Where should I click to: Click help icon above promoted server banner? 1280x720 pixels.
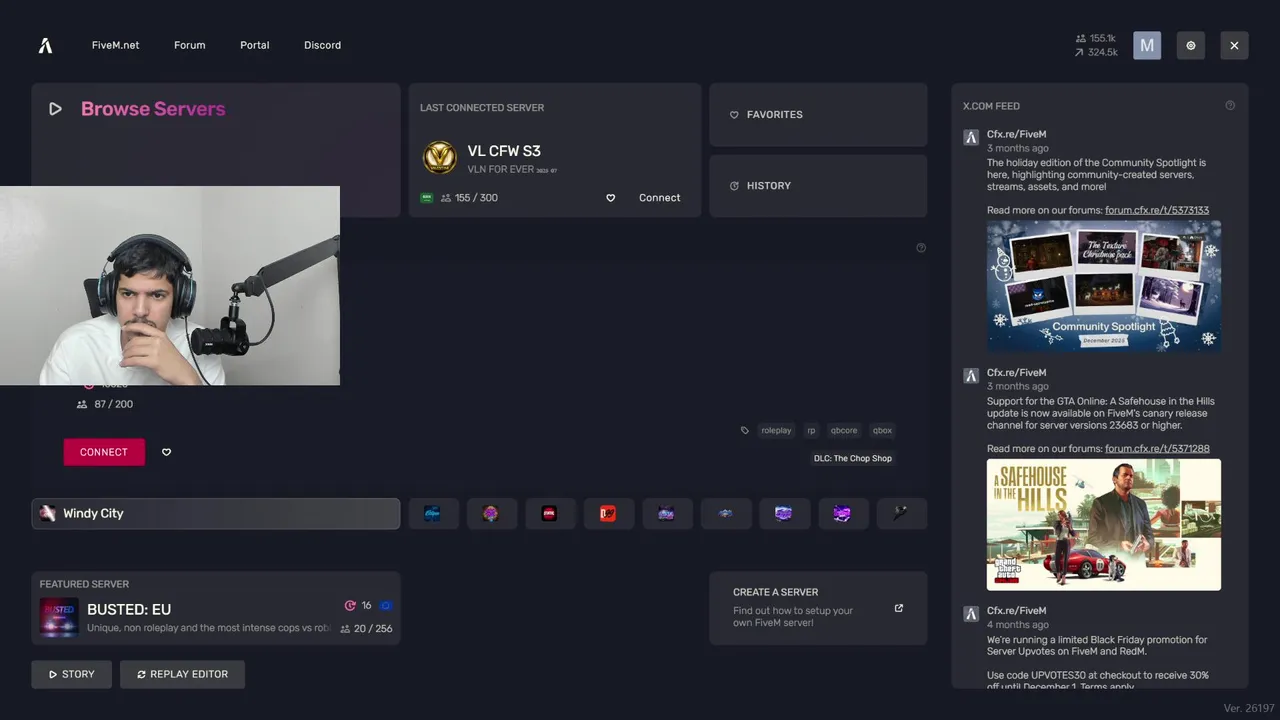921,247
